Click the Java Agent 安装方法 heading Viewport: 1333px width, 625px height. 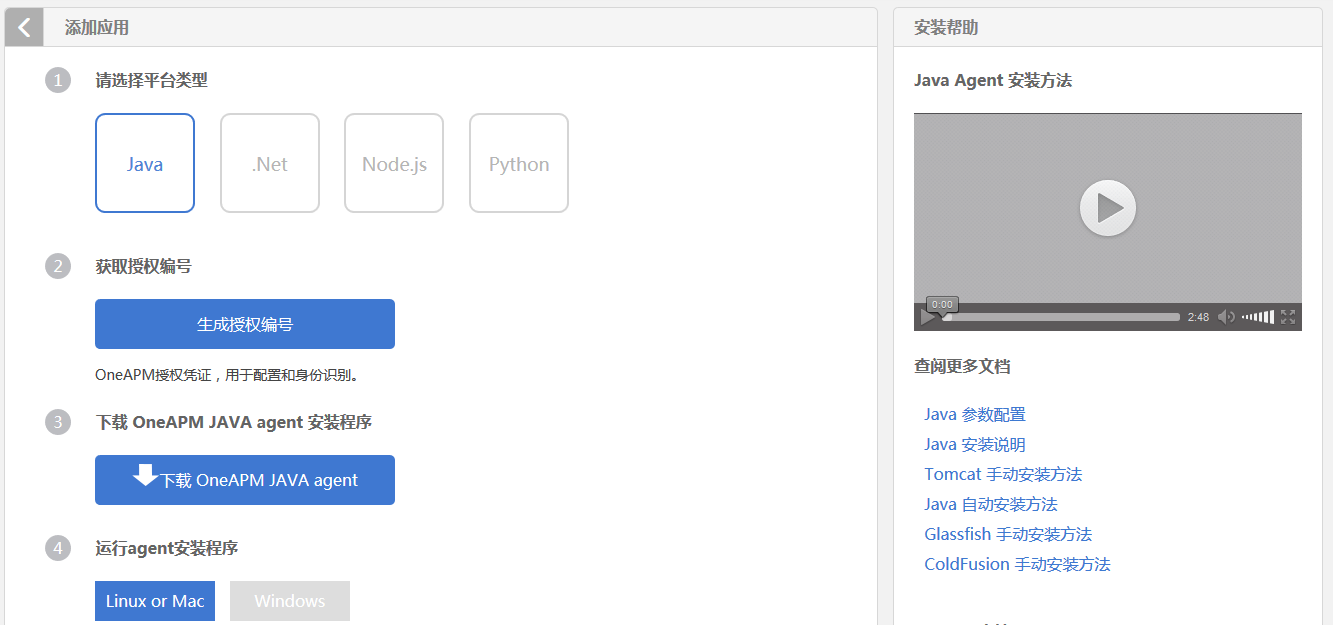point(993,80)
